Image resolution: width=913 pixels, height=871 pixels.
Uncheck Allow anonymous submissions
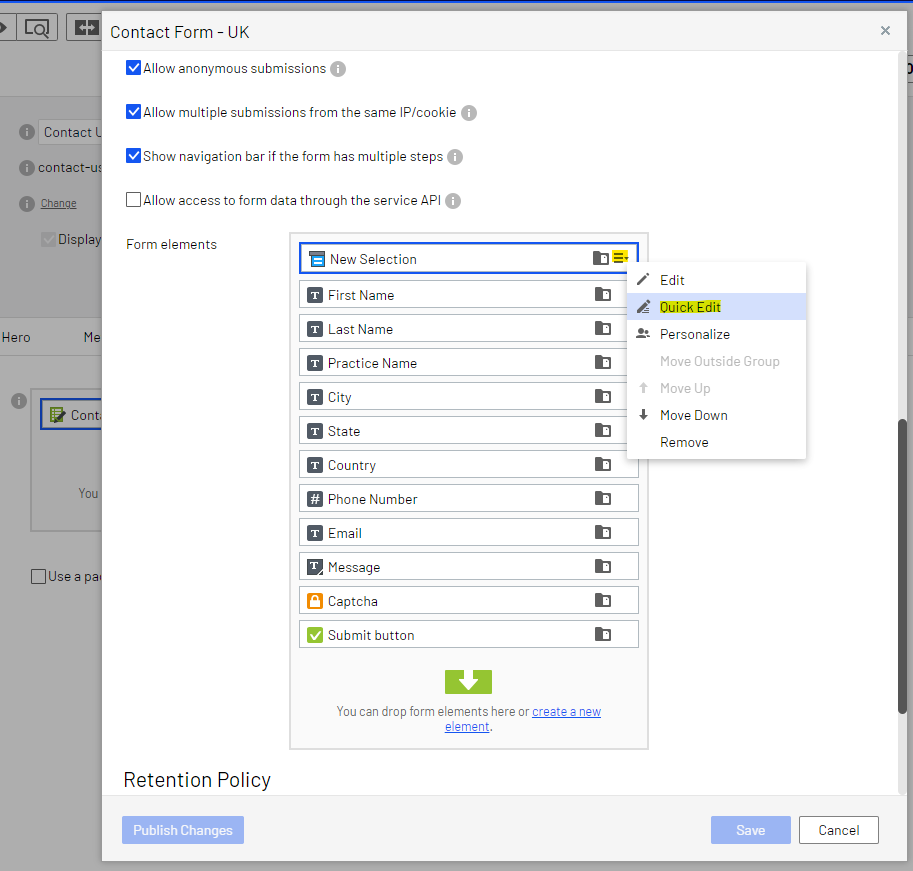click(133, 68)
